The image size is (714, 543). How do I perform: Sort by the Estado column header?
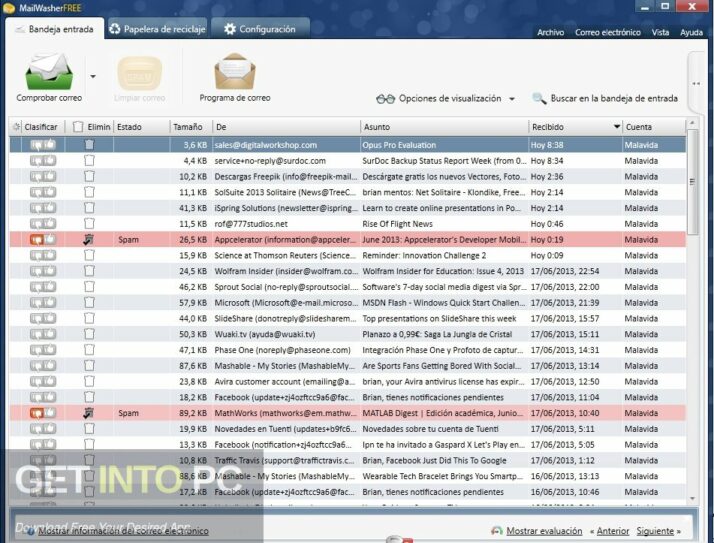pos(141,127)
